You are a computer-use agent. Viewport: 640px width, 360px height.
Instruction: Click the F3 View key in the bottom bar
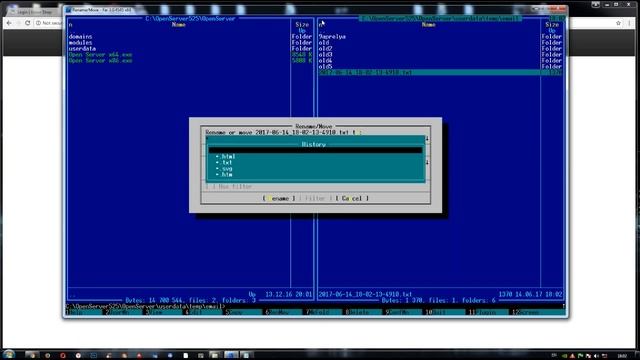pos(164,312)
